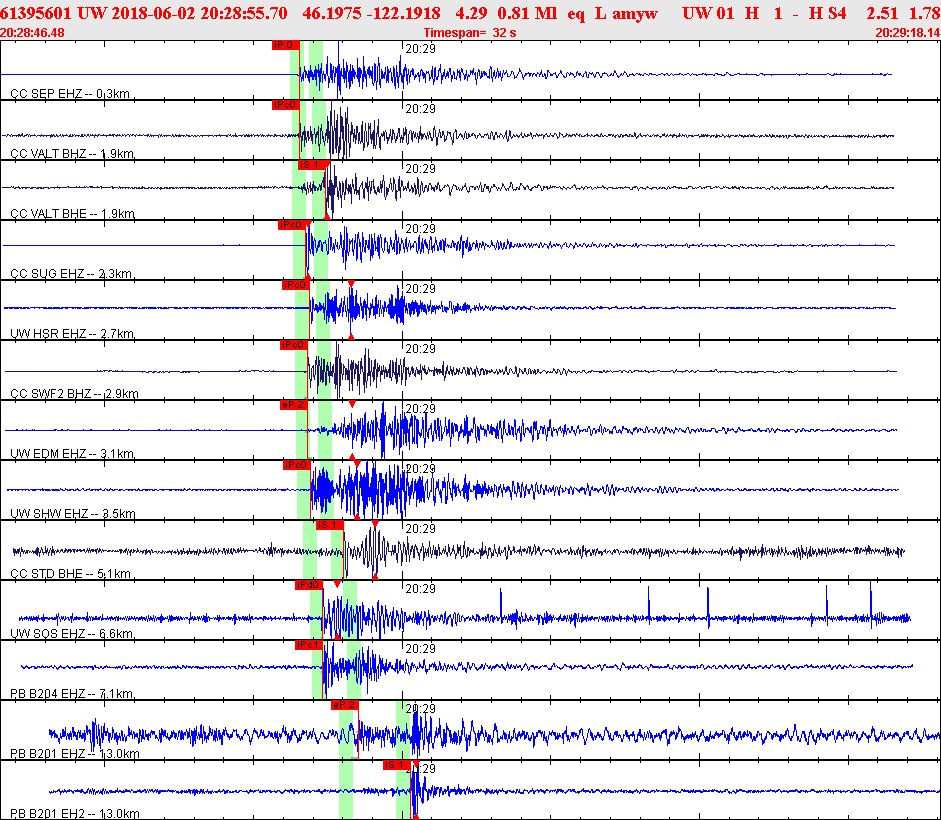941x820 pixels.
Task: Click the iP 0 pick flag on SEP trace
Action: [286, 45]
